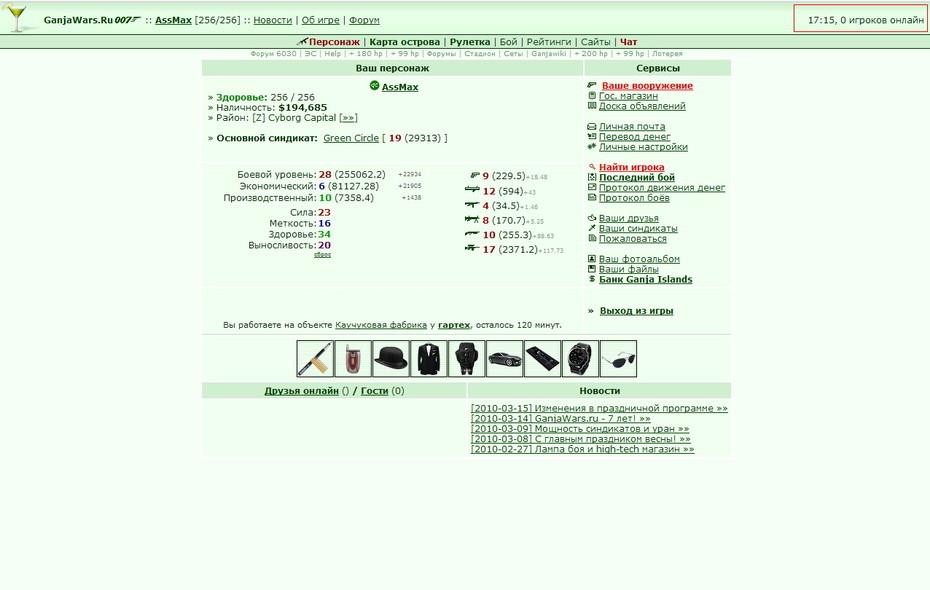The width and height of the screenshot is (930, 590).
Task: Click the gun icon beside Персонаж
Action: [302, 41]
